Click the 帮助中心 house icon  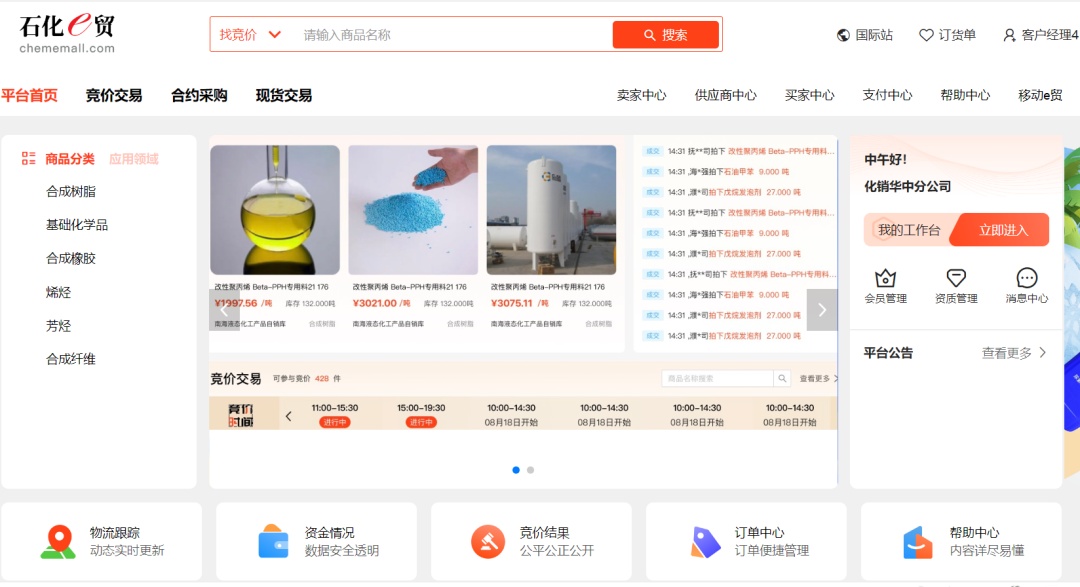click(x=917, y=542)
